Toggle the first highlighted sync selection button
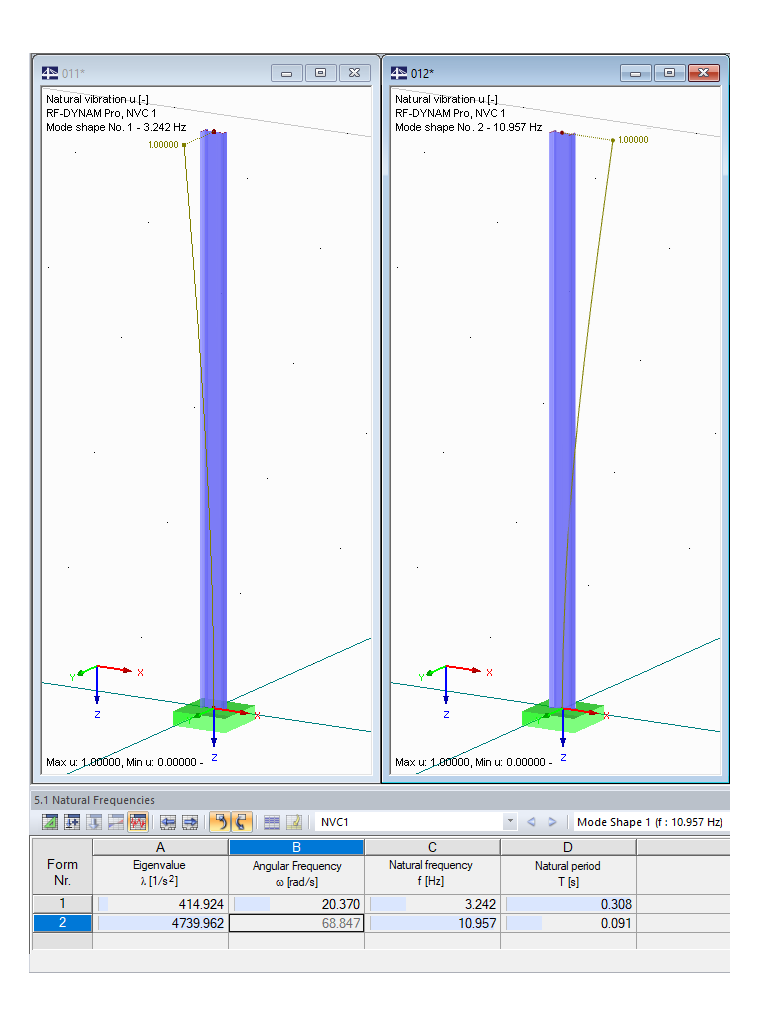 point(220,822)
